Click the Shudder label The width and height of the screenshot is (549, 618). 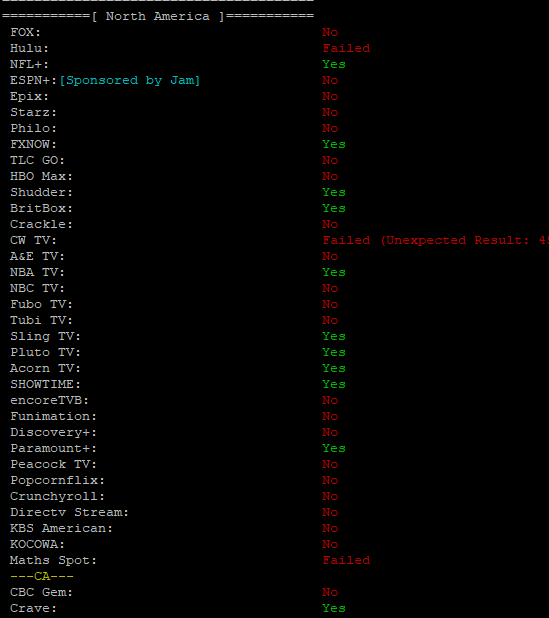coord(41,192)
